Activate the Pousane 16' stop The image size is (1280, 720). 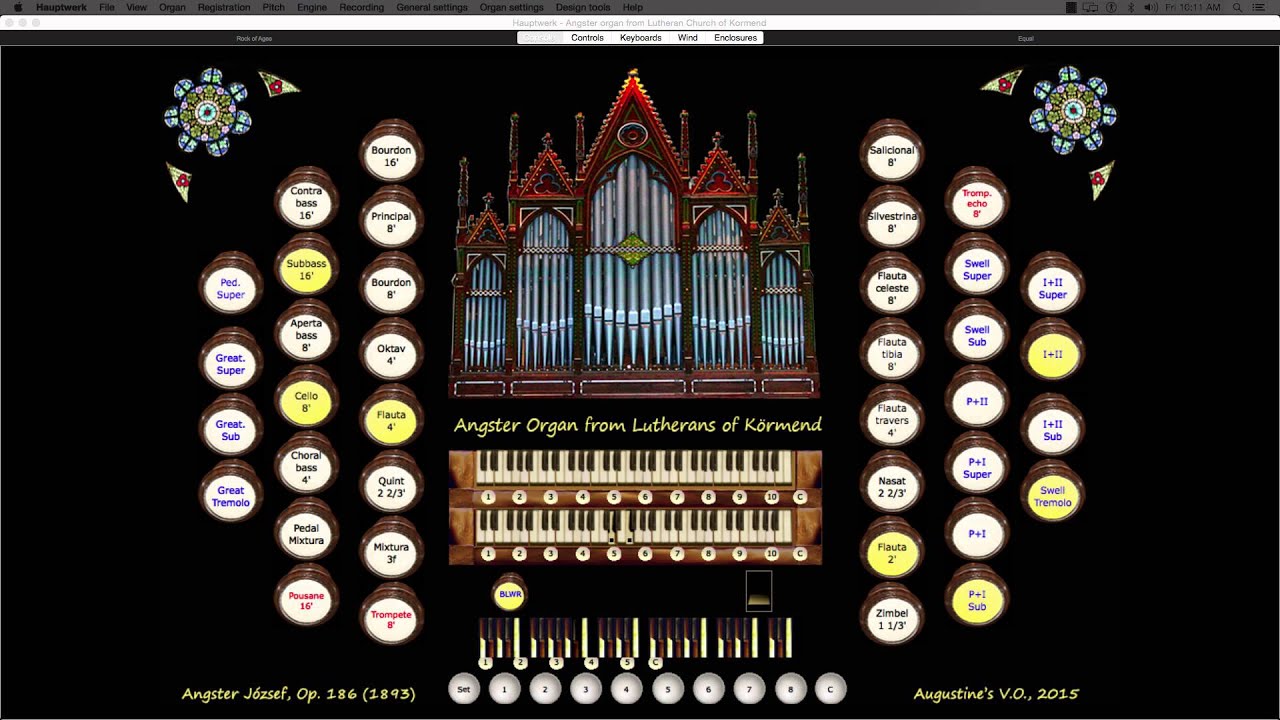(x=306, y=599)
